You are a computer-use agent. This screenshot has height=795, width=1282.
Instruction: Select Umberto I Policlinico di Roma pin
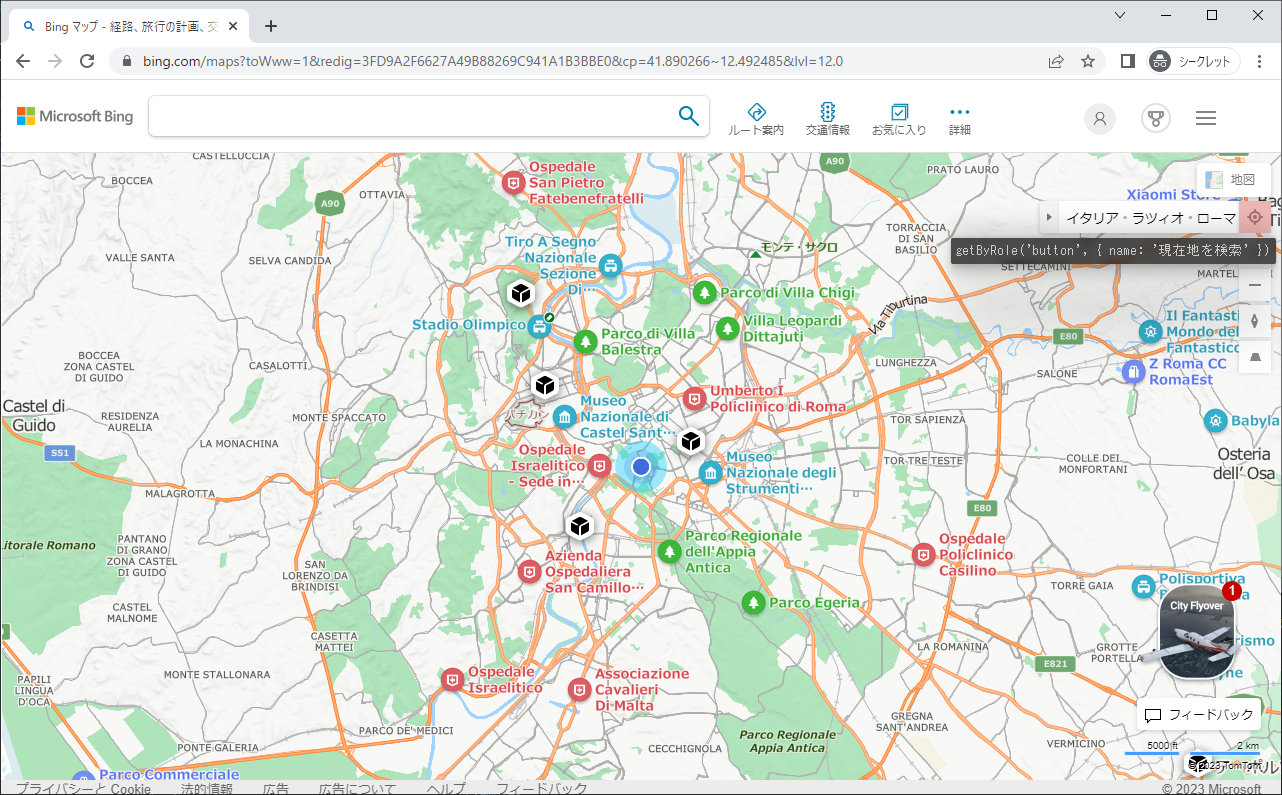(695, 398)
